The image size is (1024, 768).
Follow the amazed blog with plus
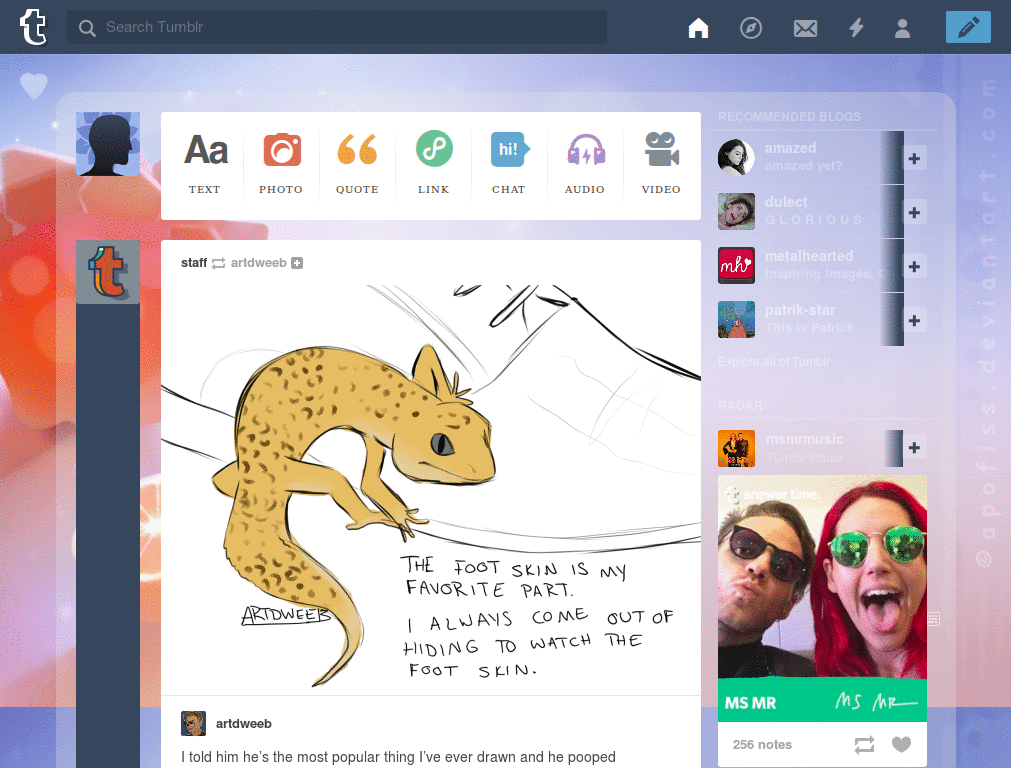pos(914,159)
